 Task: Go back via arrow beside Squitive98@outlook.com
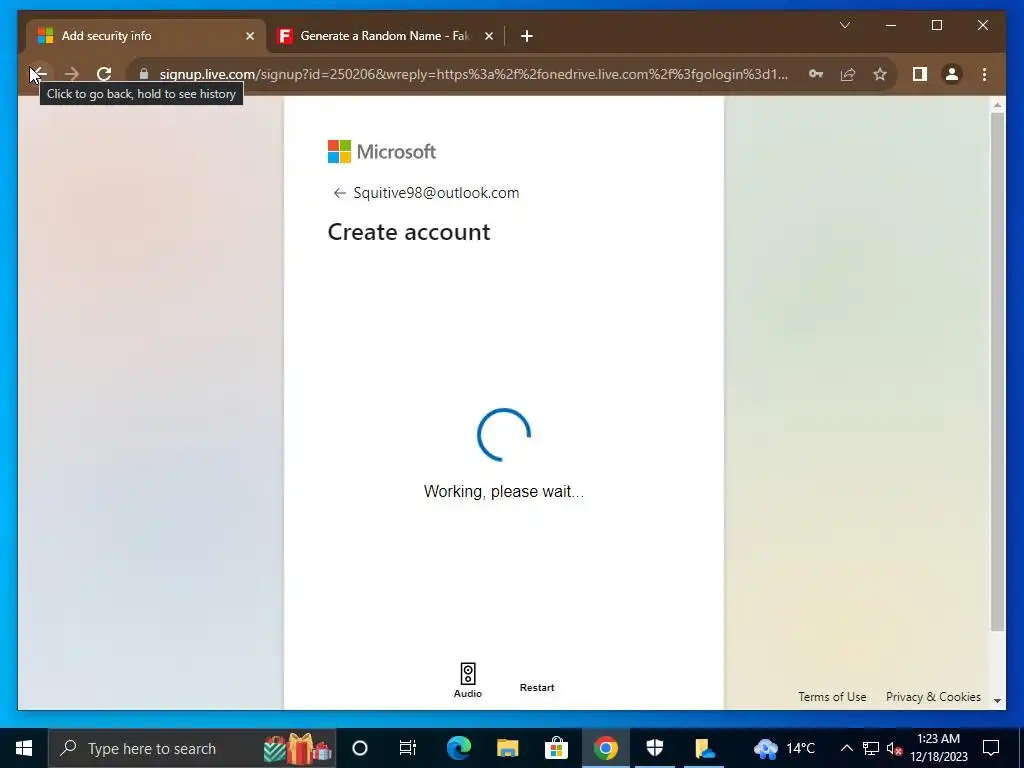tap(339, 193)
